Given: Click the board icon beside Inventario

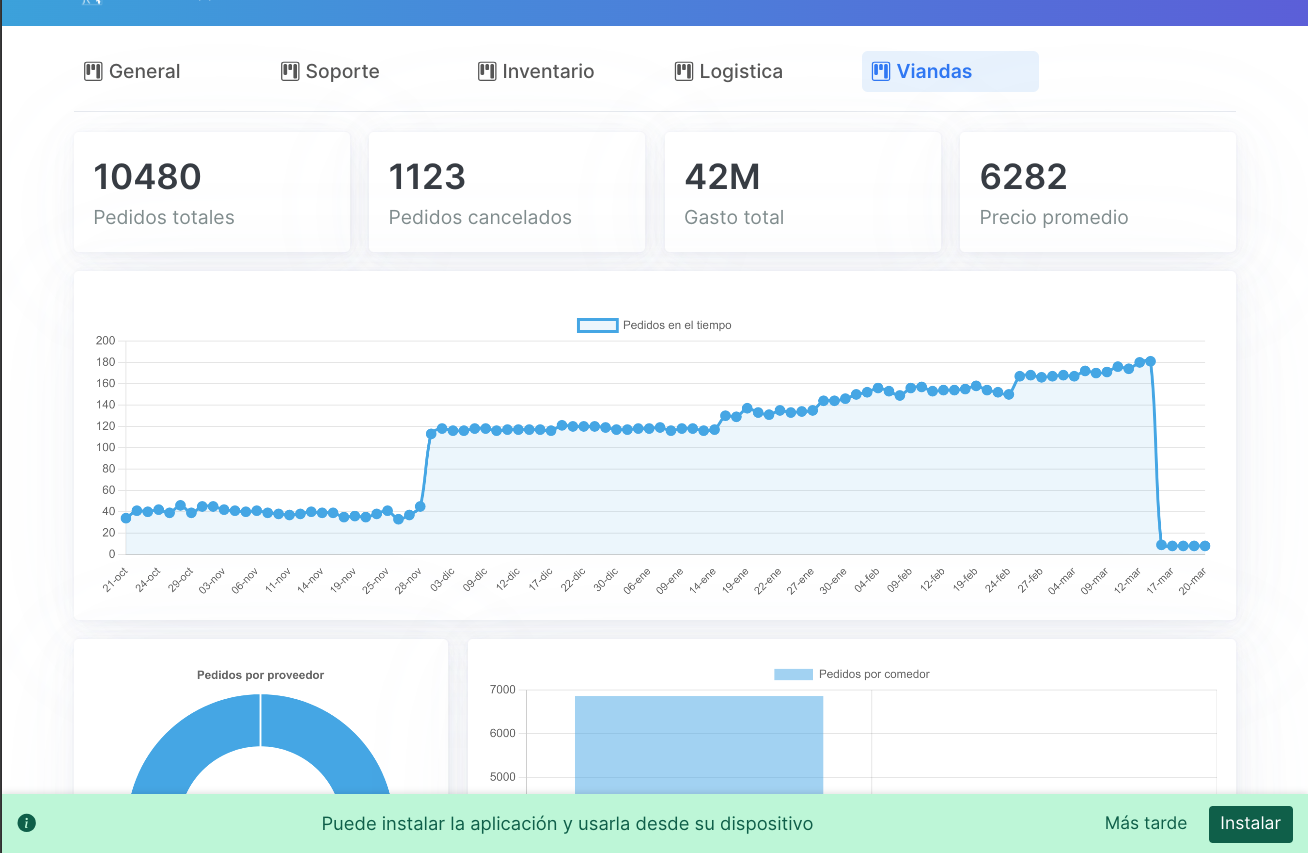Looking at the screenshot, I should coord(487,71).
